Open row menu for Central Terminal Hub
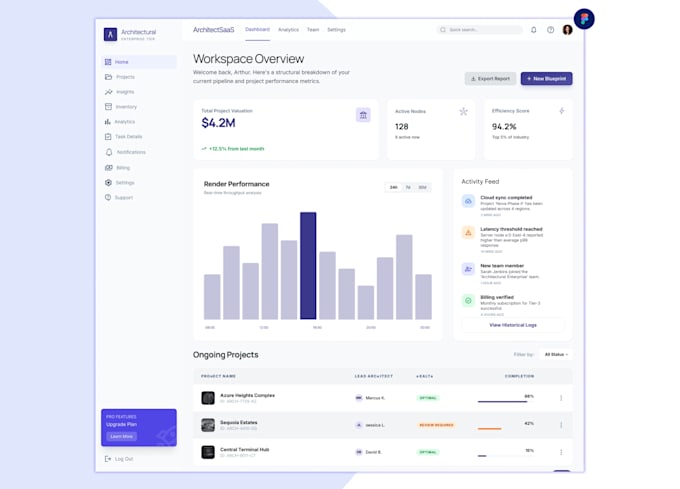 [561, 452]
